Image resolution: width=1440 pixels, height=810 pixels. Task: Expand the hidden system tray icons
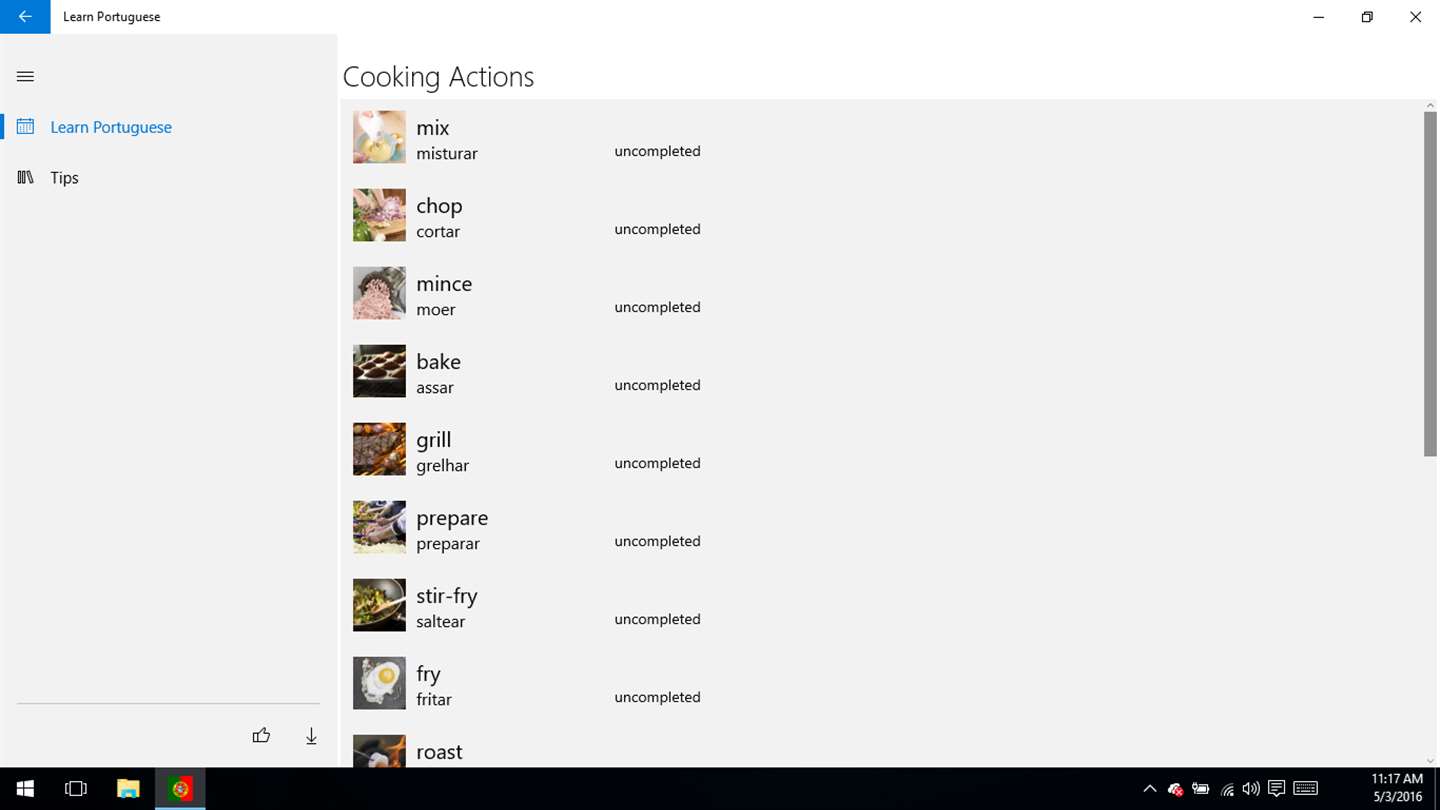(1149, 789)
